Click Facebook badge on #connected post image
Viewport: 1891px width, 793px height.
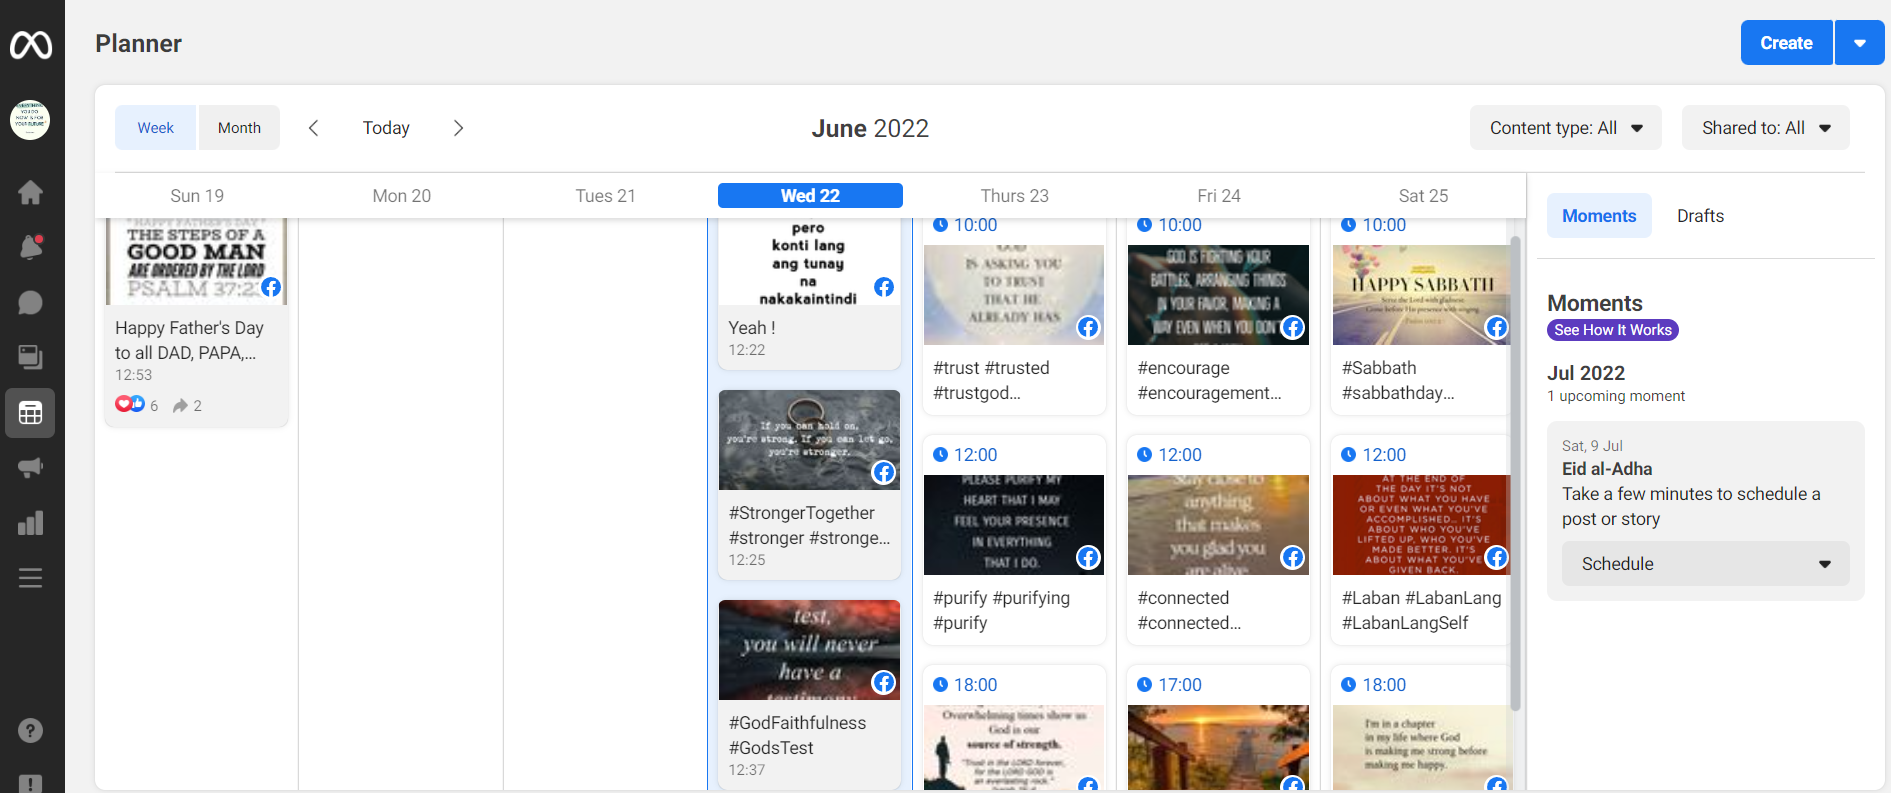pyautogui.click(x=1292, y=557)
